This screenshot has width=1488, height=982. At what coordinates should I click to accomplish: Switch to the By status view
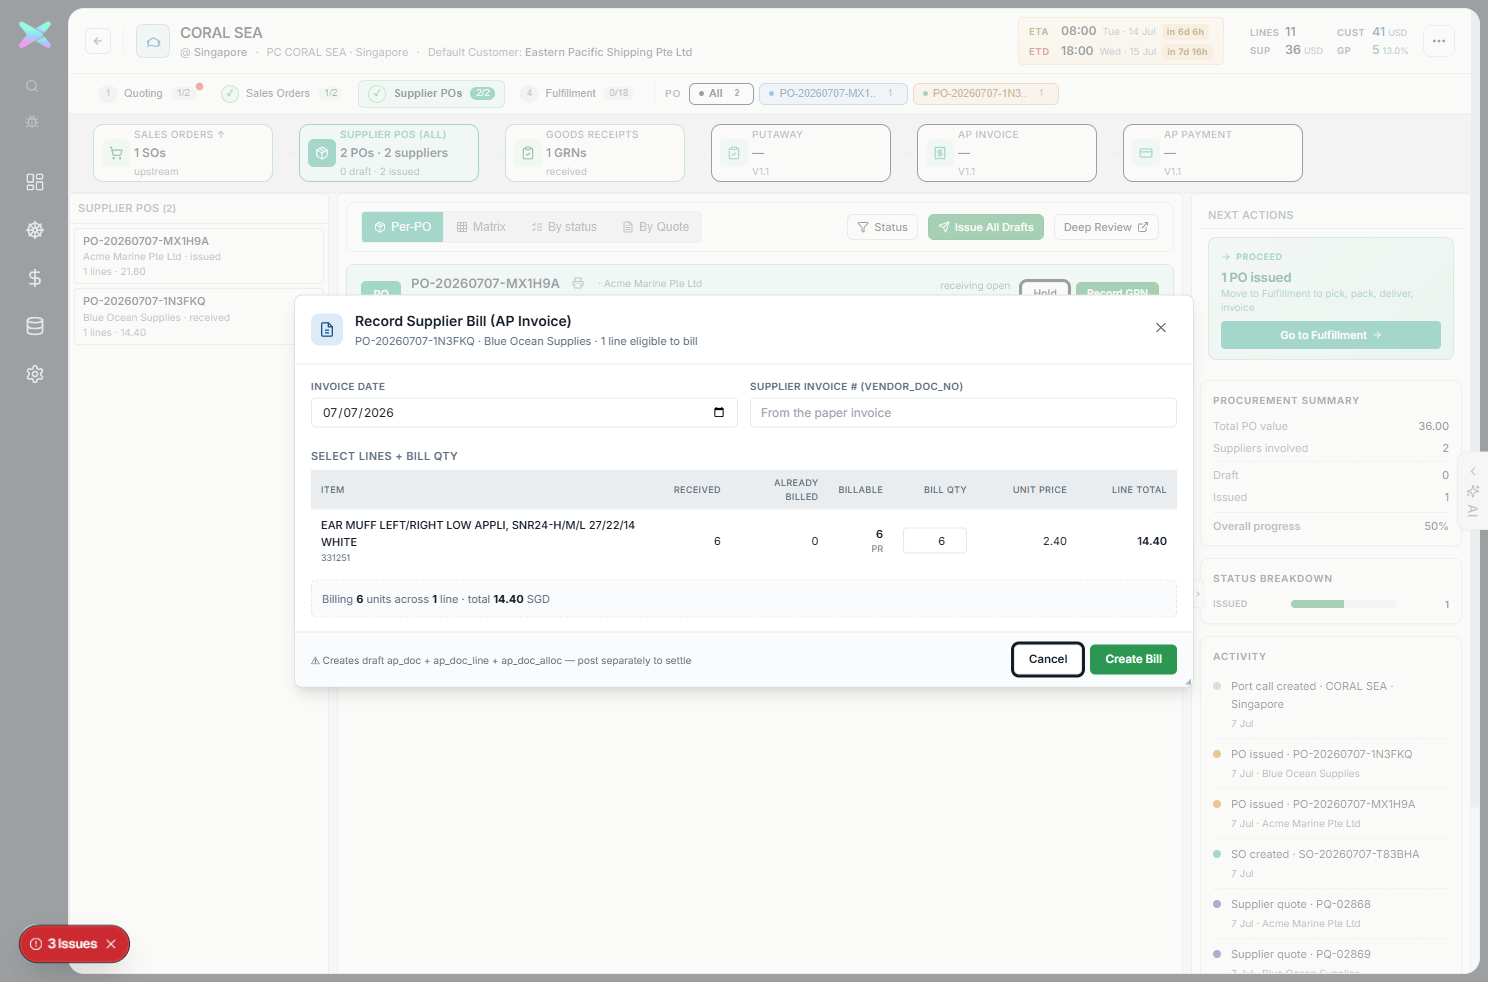point(564,227)
